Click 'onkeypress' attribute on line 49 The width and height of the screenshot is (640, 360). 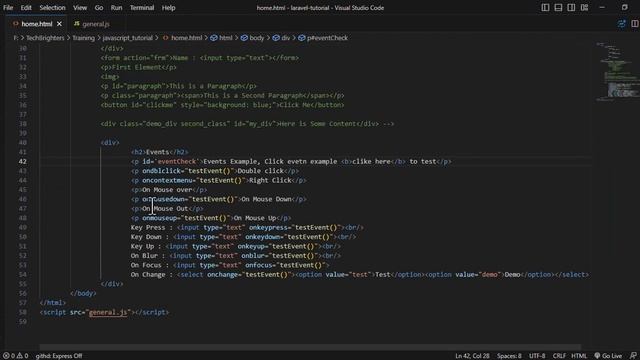pos(268,227)
